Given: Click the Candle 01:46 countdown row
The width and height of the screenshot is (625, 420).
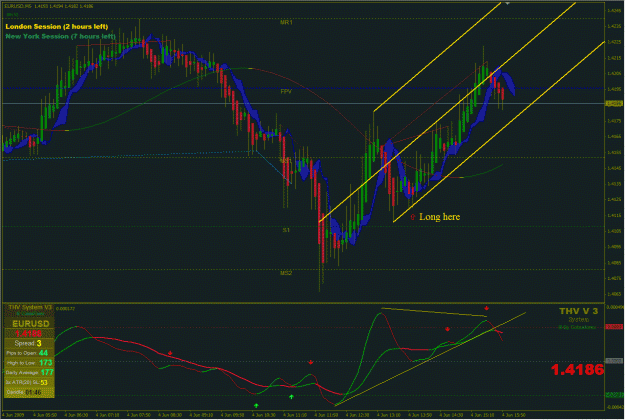Looking at the screenshot, I should [29, 393].
